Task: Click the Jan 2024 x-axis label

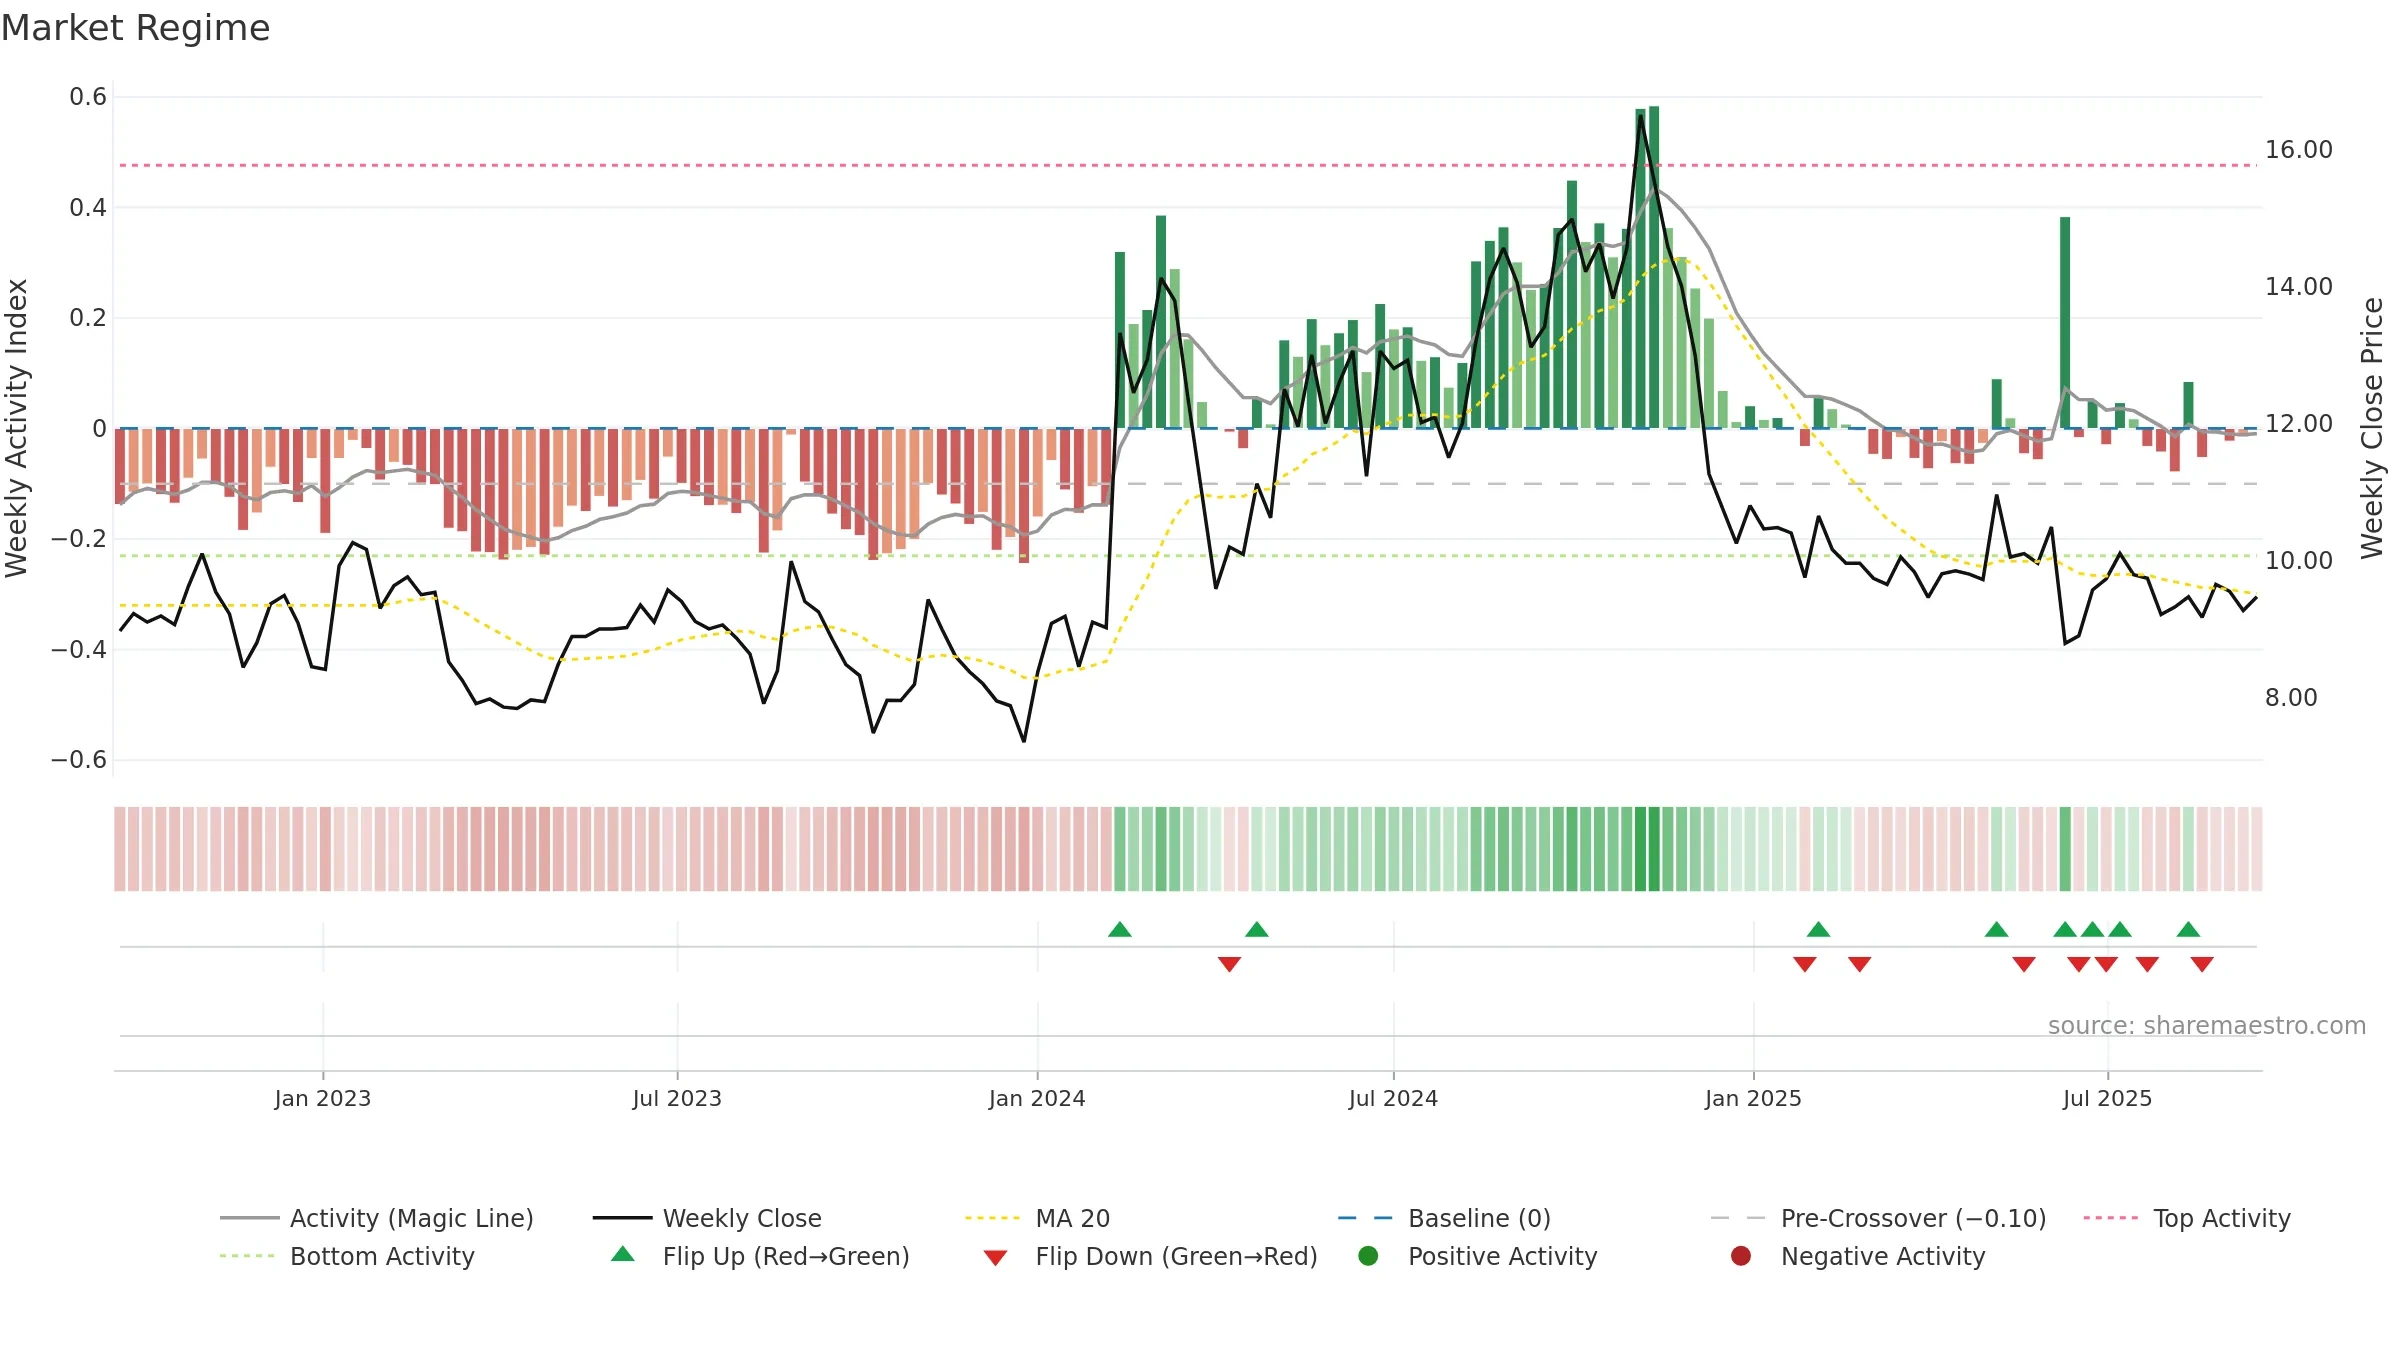Action: tap(1037, 1099)
